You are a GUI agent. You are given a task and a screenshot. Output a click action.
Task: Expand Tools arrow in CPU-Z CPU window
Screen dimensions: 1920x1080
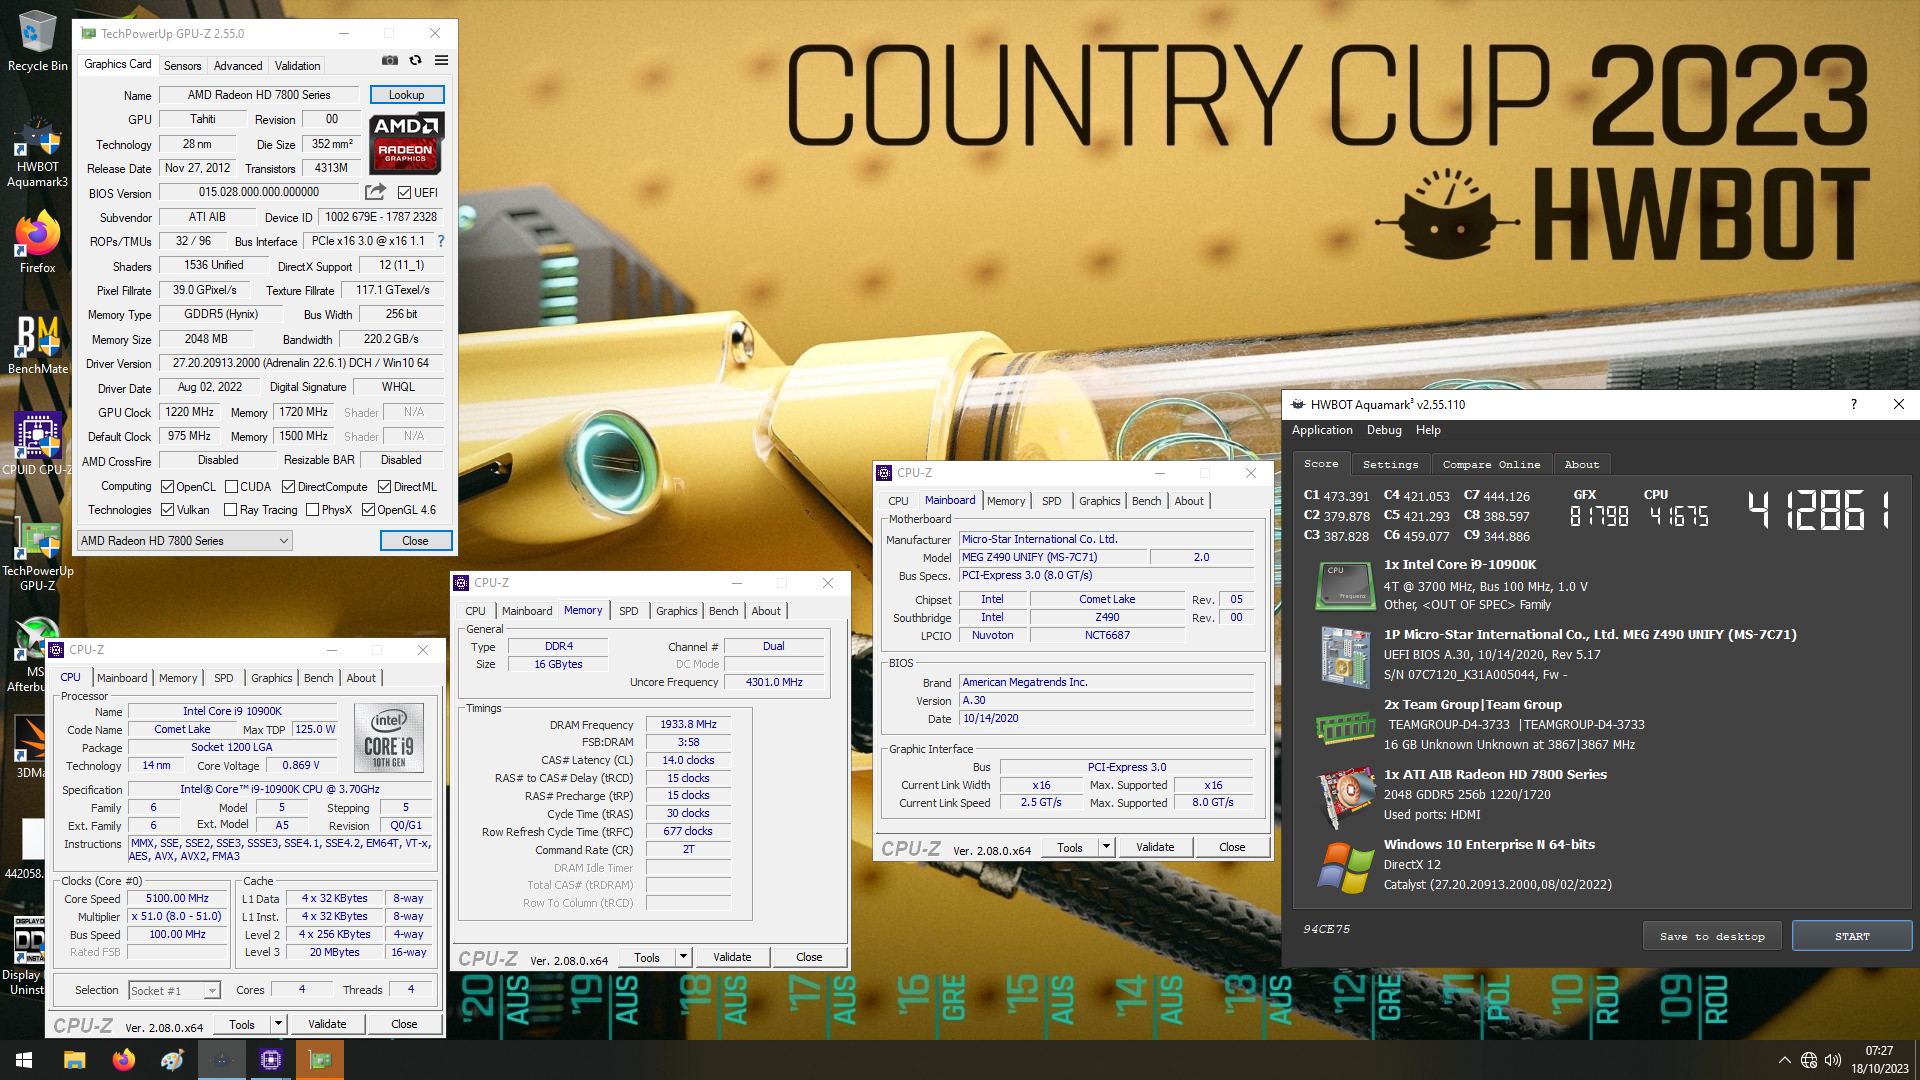pyautogui.click(x=278, y=1024)
